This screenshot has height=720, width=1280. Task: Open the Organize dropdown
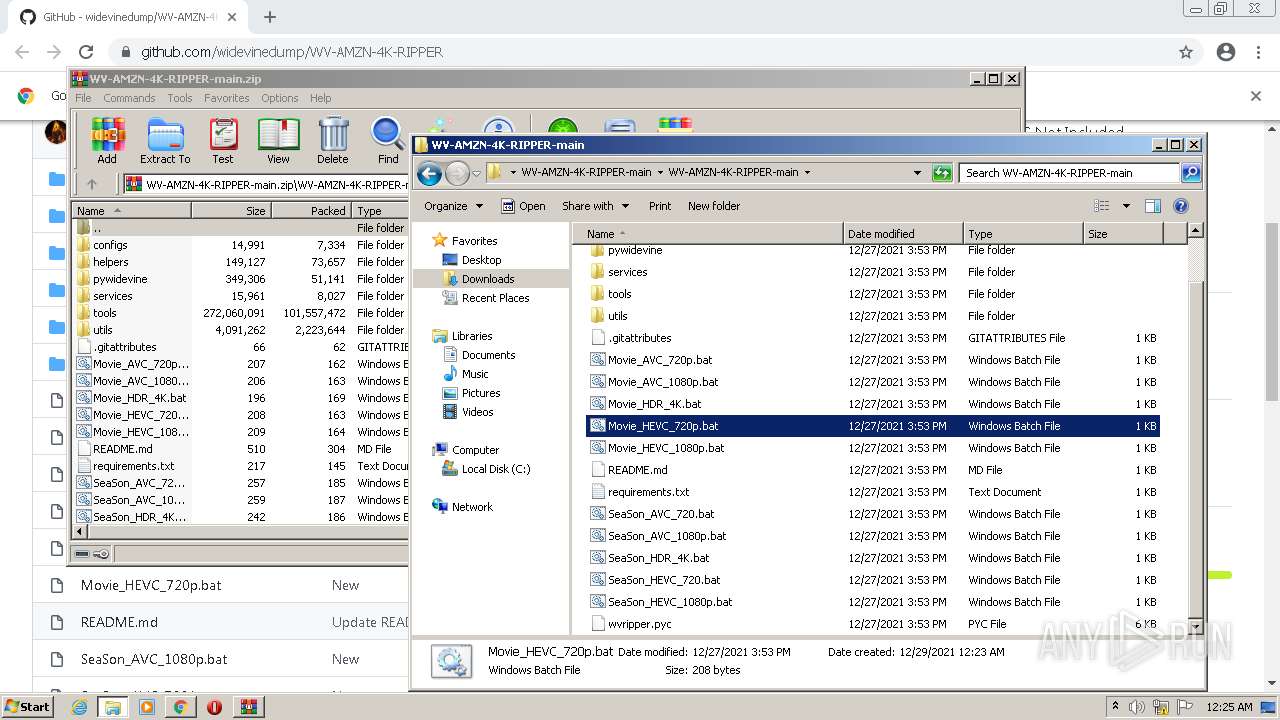coord(453,206)
